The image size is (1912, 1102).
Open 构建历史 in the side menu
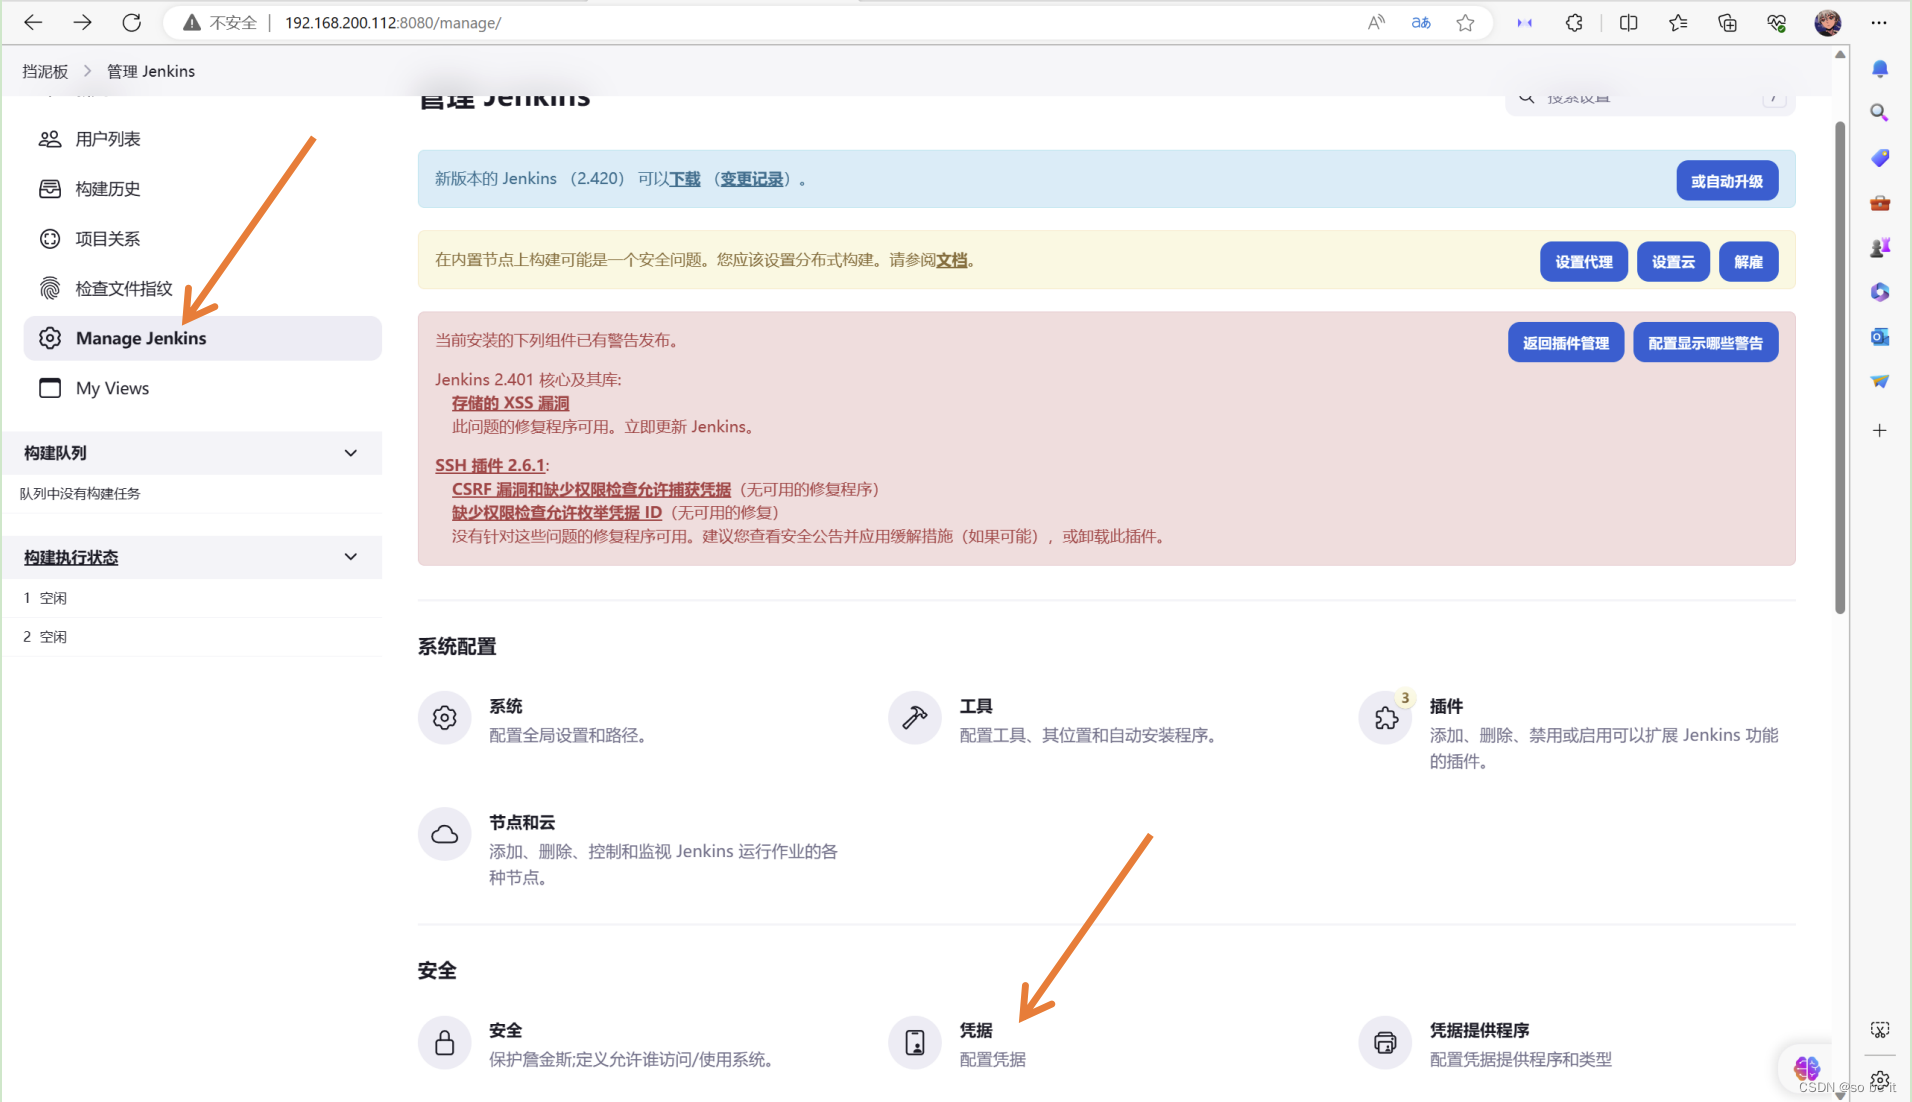(x=202, y=189)
